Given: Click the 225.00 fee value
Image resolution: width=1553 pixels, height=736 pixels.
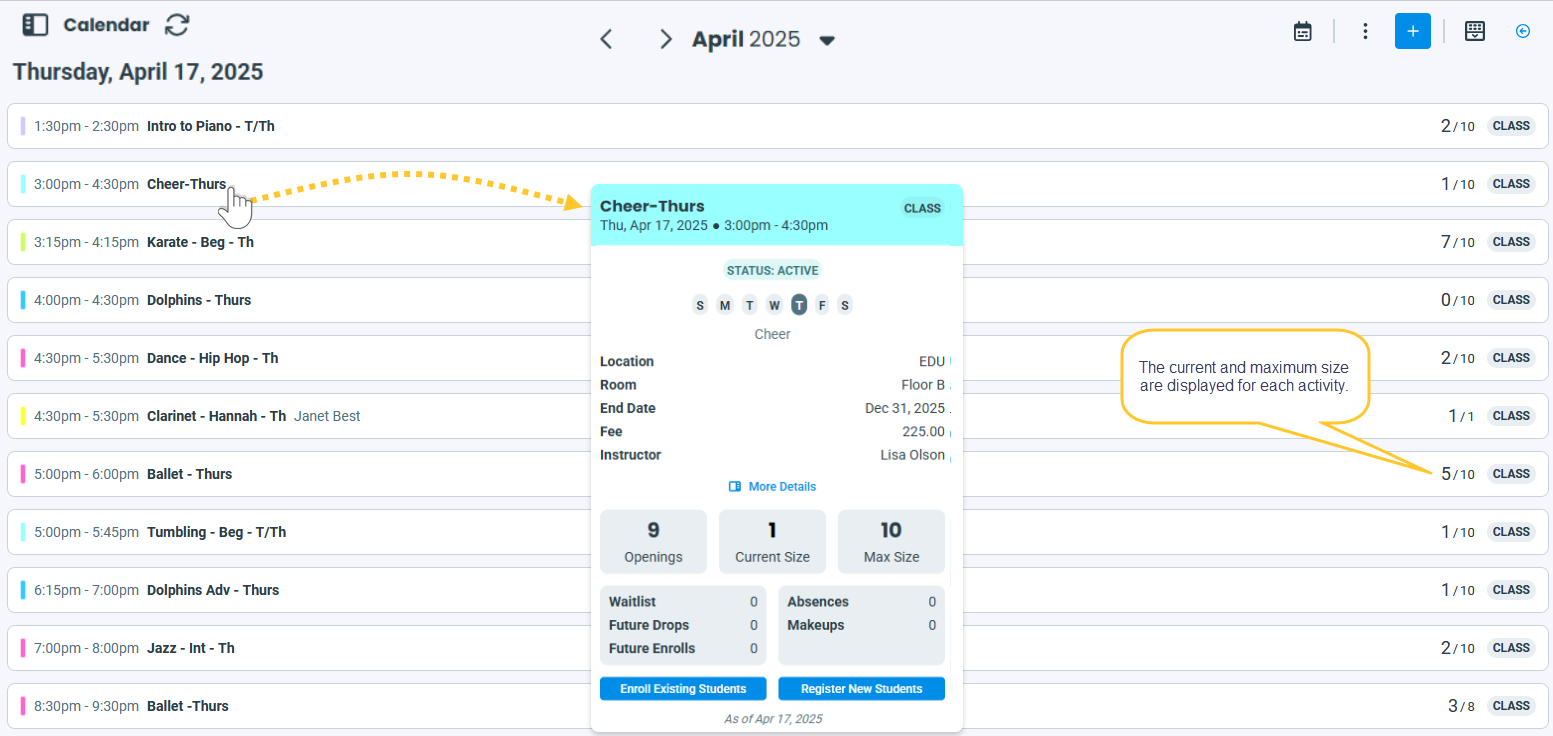Looking at the screenshot, I should click(923, 432).
